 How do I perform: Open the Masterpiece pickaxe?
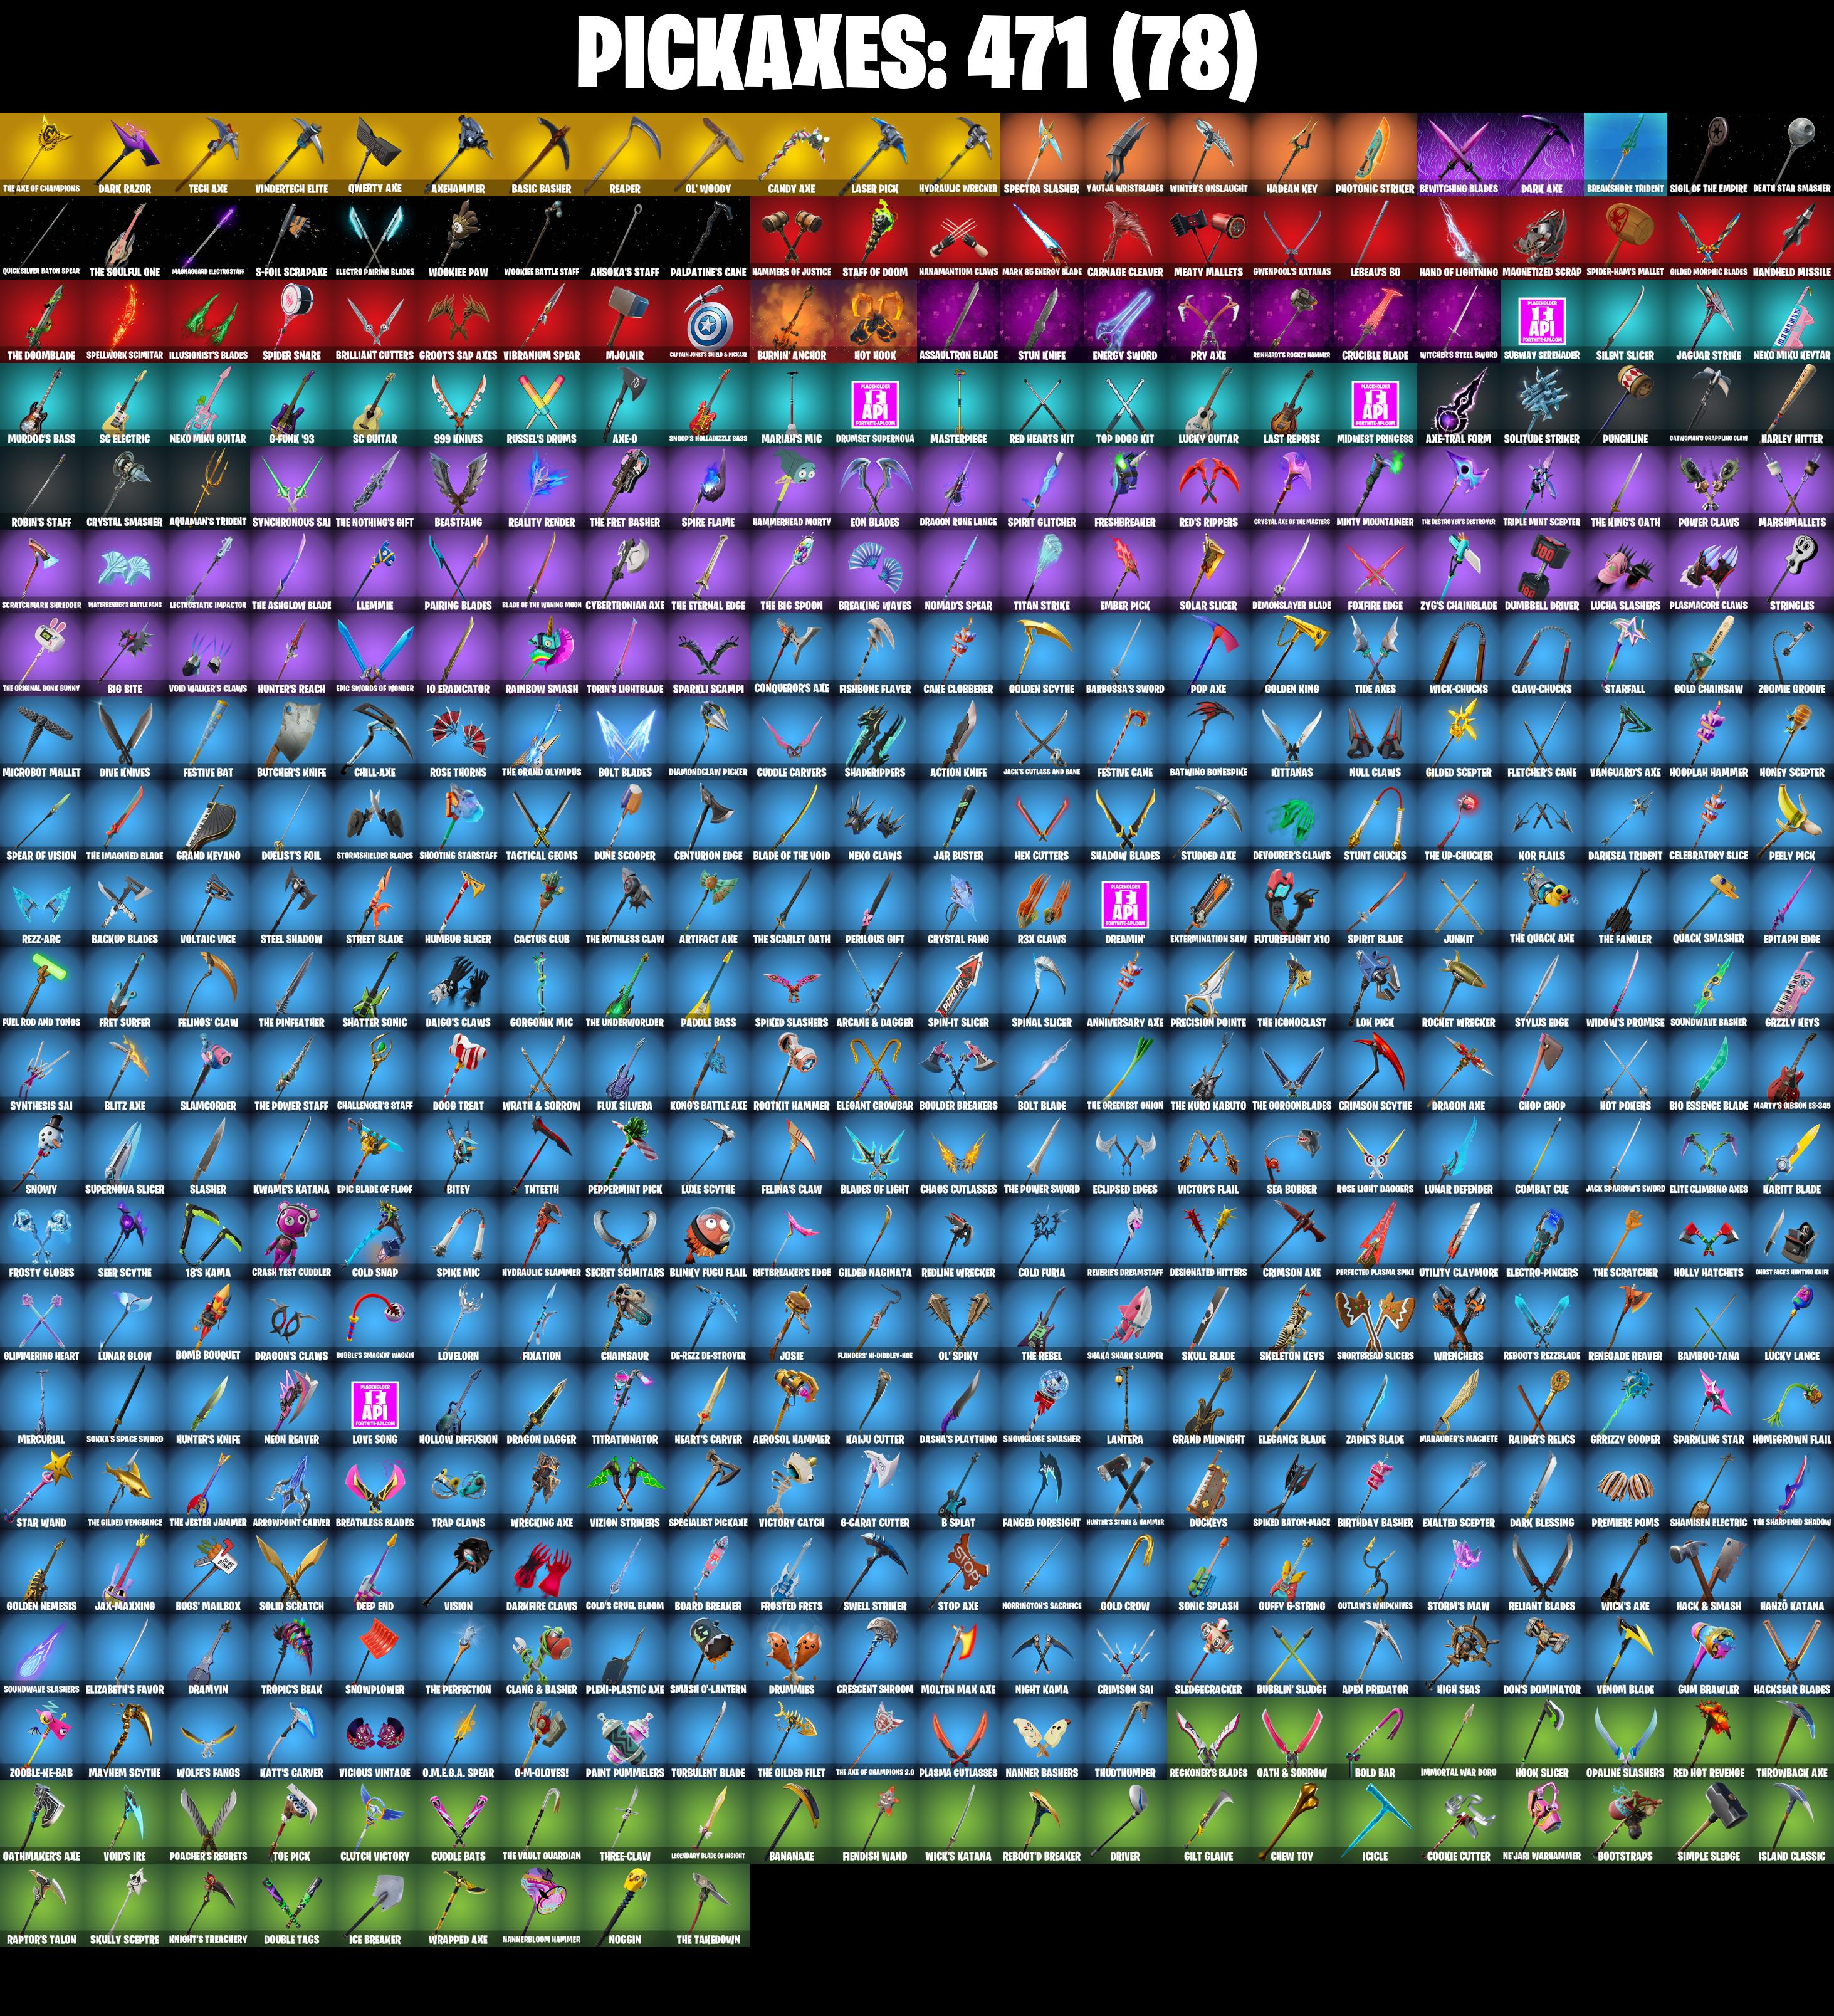coord(958,405)
